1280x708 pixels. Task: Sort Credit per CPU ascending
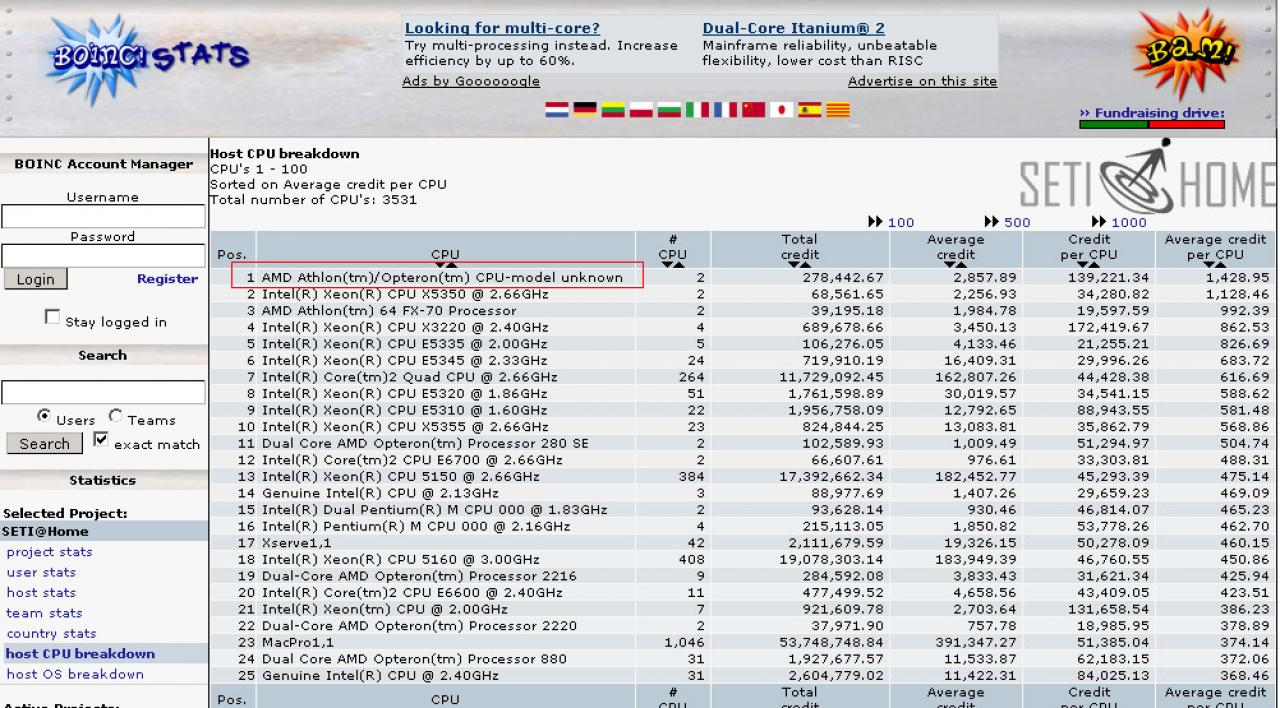pos(1094,265)
